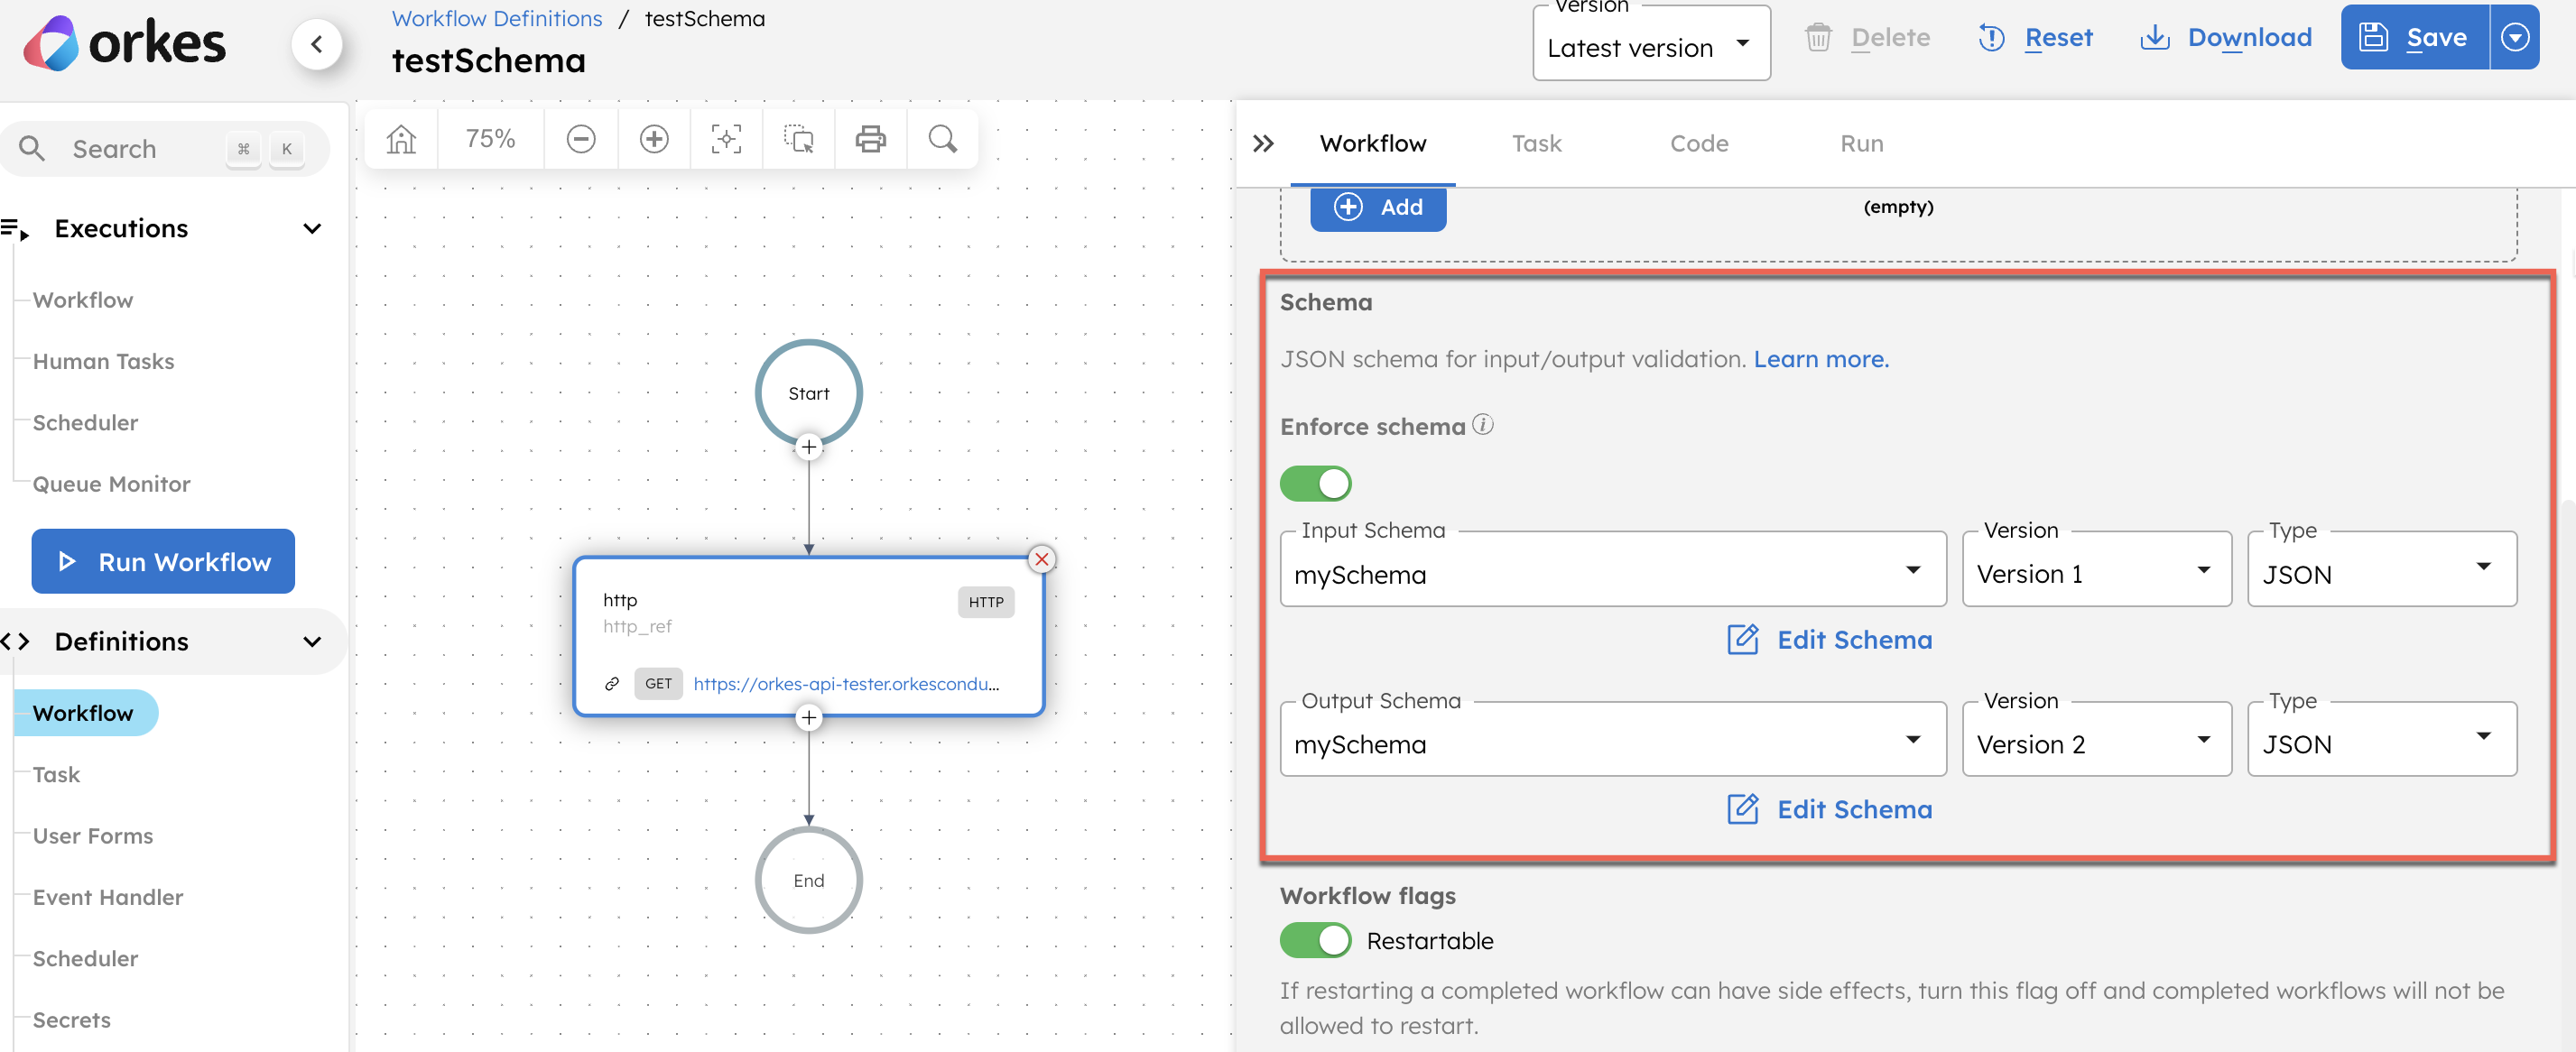The image size is (2576, 1052).
Task: Click the fit-to-screen icon
Action: (x=726, y=139)
